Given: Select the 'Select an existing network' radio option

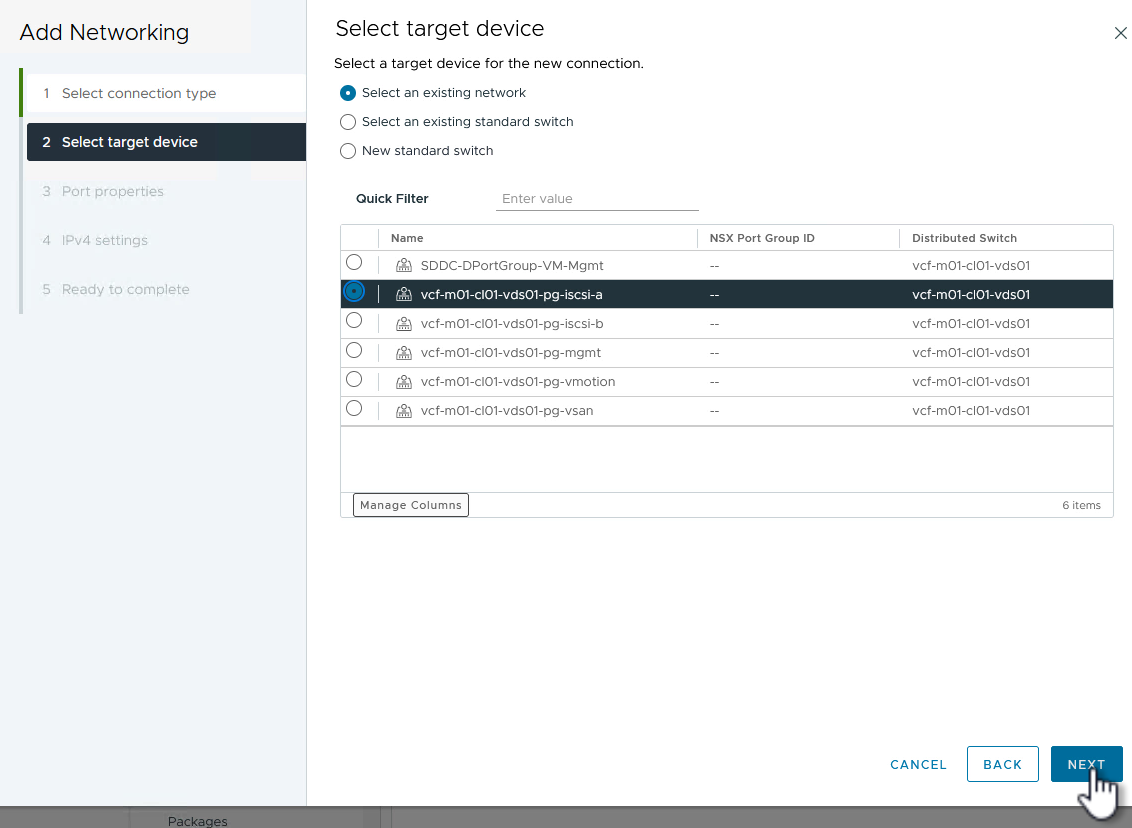Looking at the screenshot, I should [348, 93].
